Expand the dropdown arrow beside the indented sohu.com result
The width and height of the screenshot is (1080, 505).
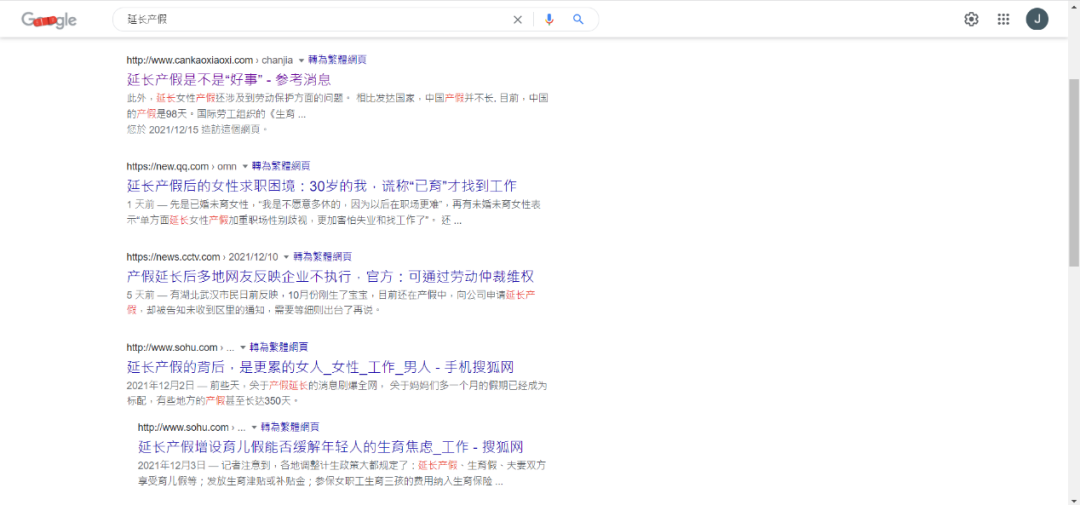click(x=254, y=427)
